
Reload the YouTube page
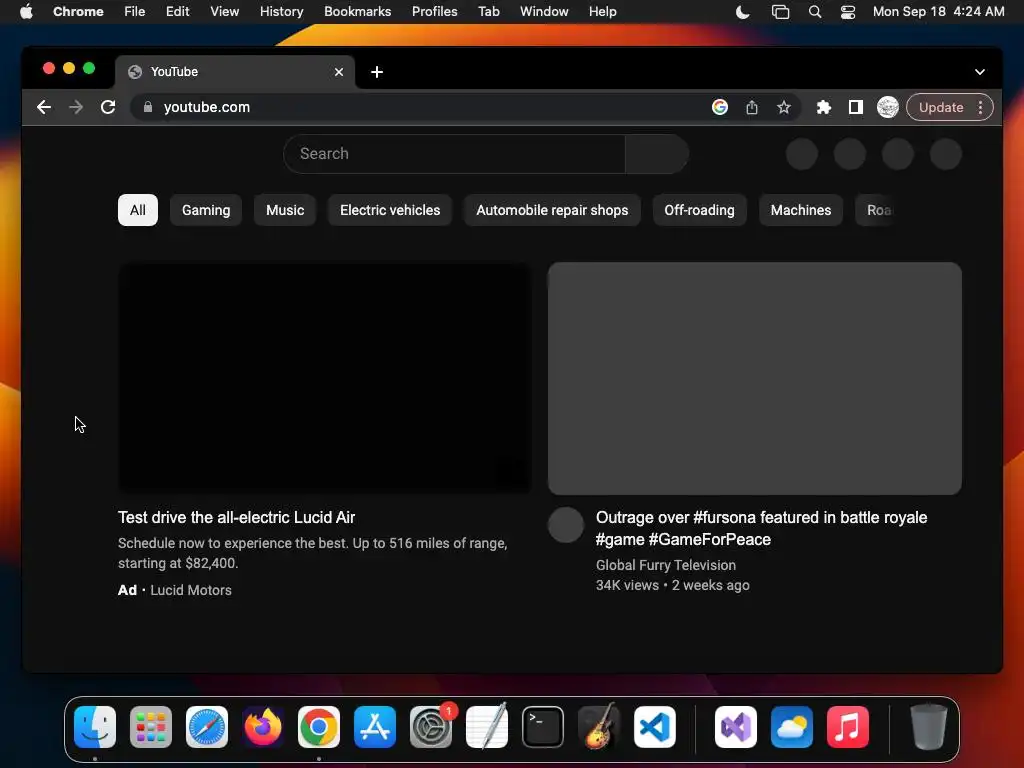coord(108,107)
